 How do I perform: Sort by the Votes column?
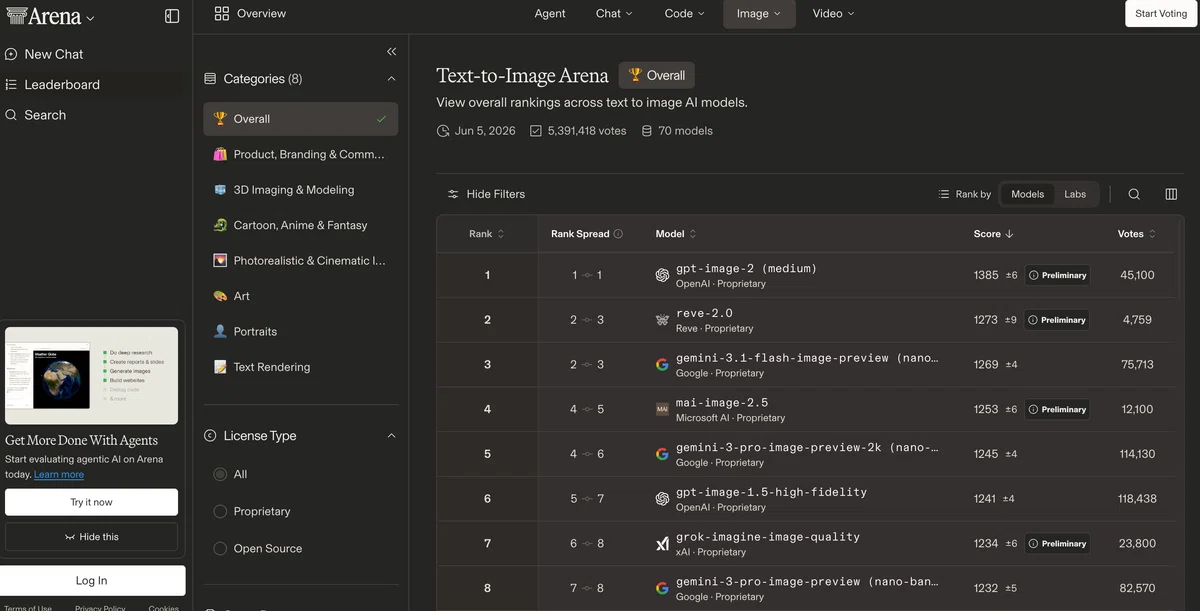1137,234
